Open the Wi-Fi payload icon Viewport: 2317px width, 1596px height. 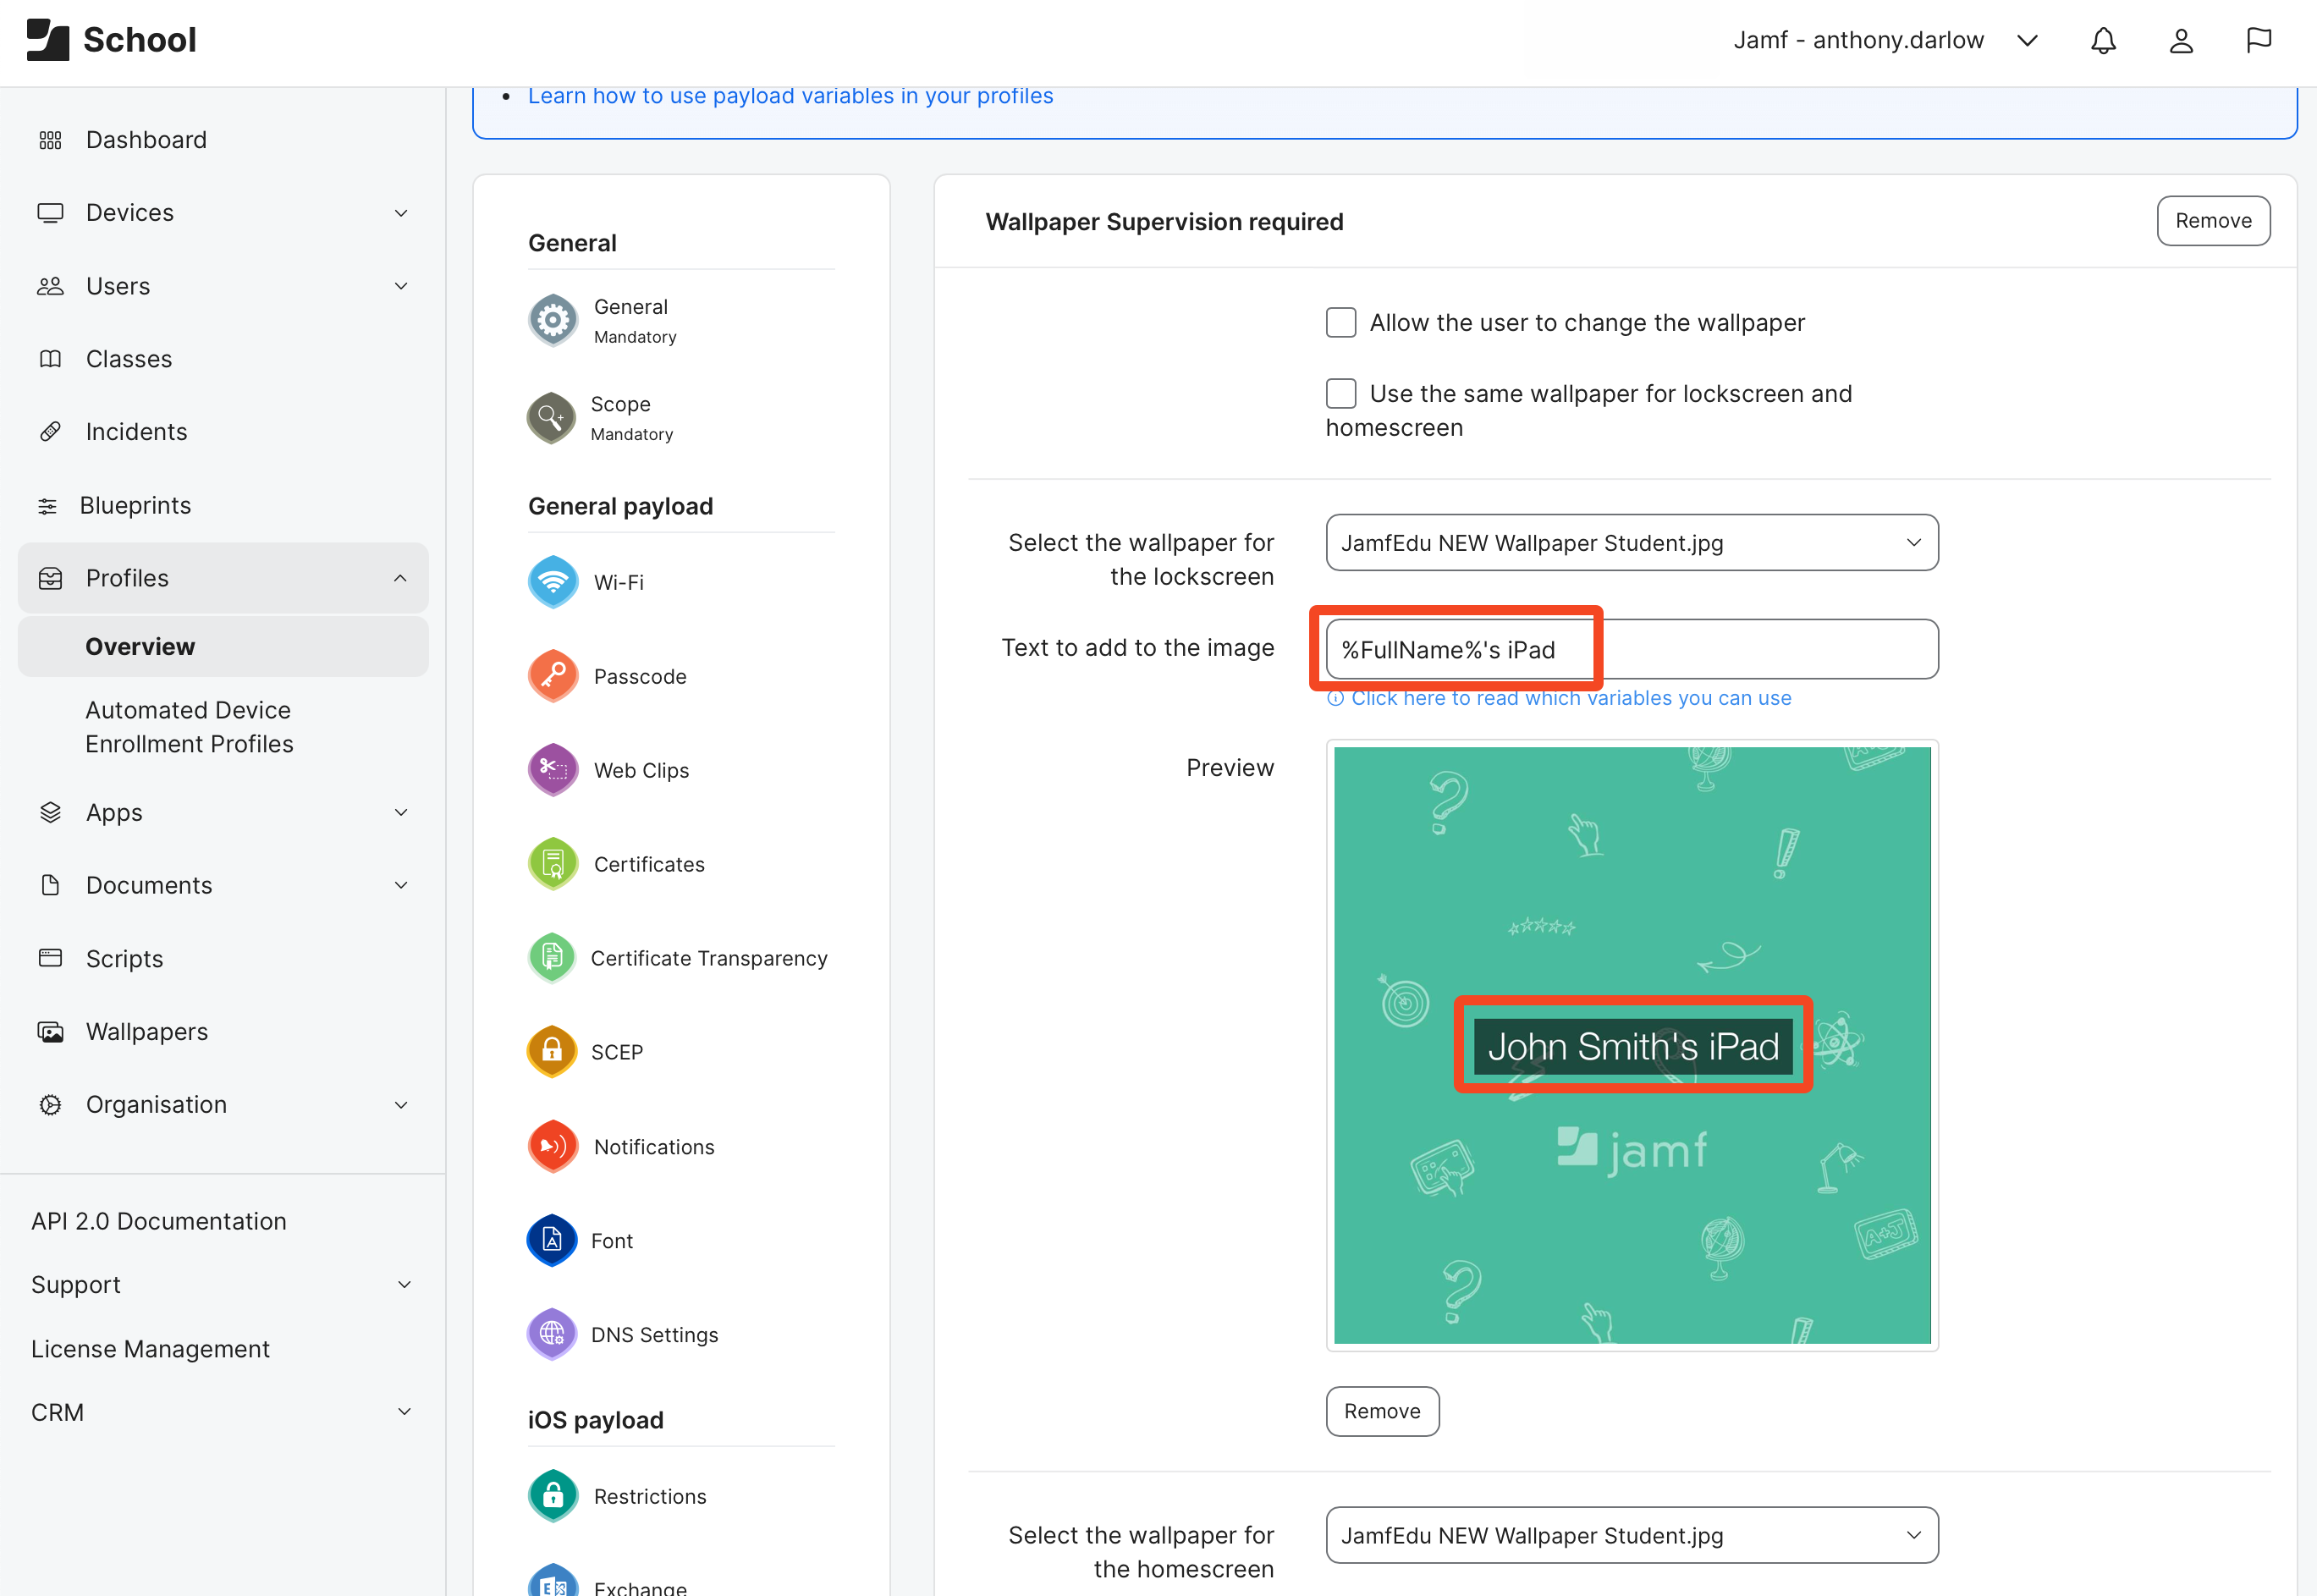click(x=553, y=582)
